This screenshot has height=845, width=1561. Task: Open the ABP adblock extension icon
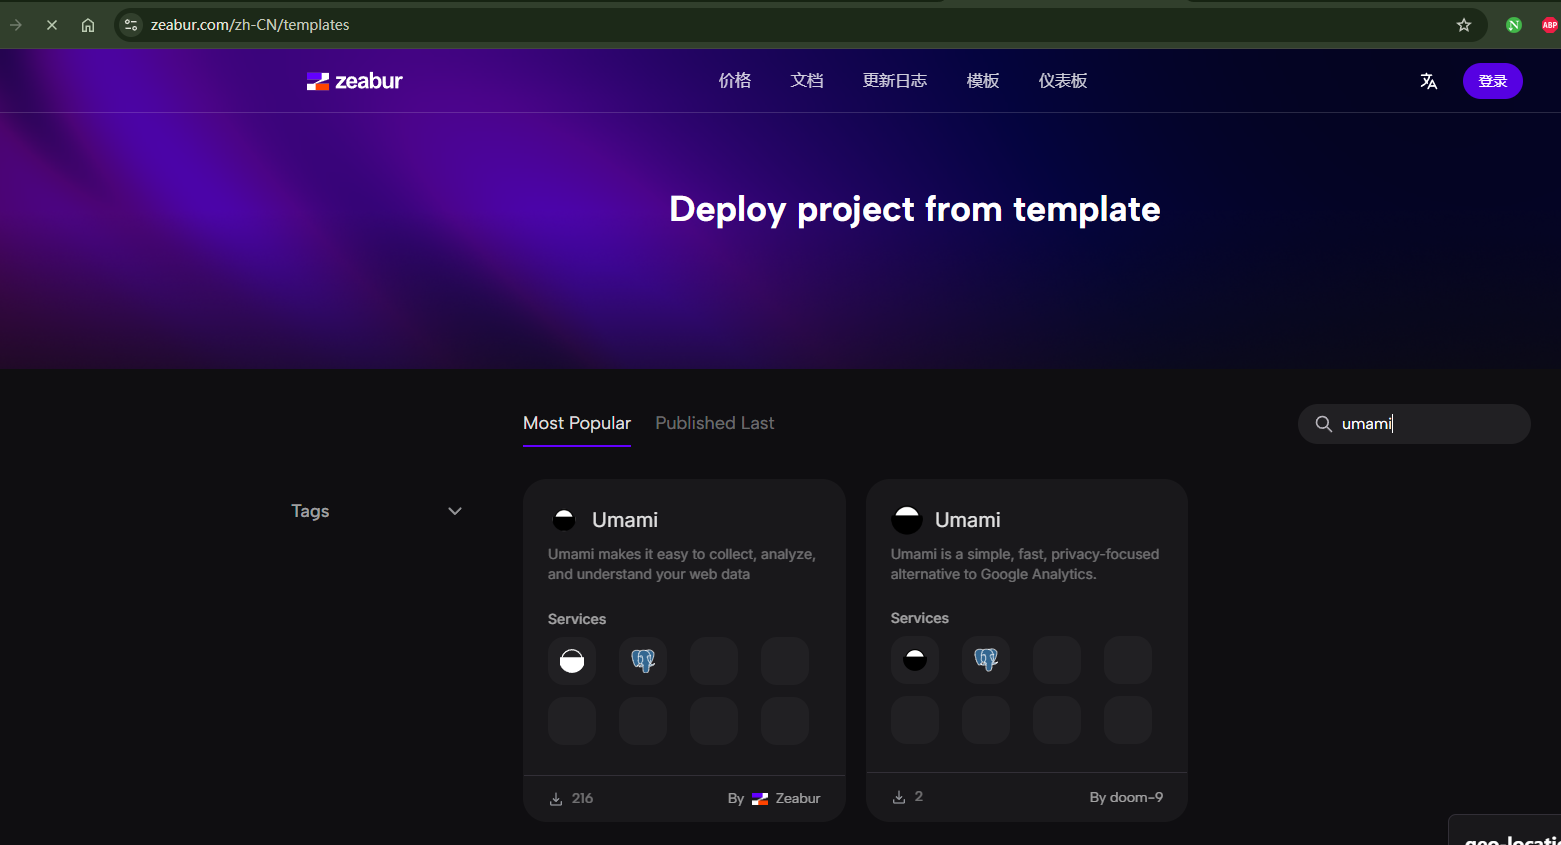1549,25
